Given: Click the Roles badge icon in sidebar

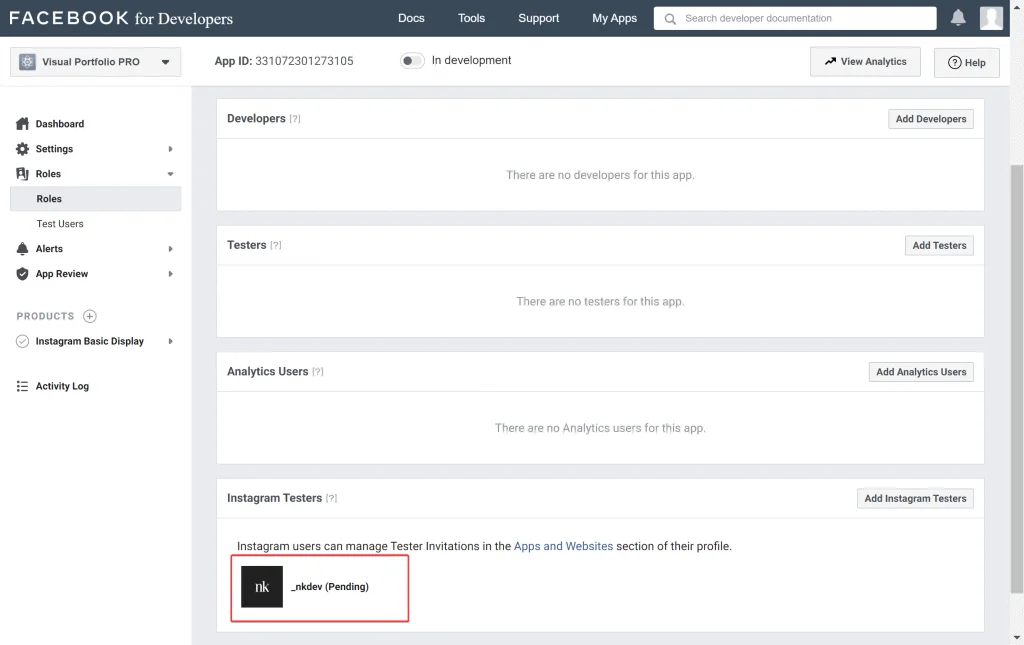Looking at the screenshot, I should [x=22, y=174].
